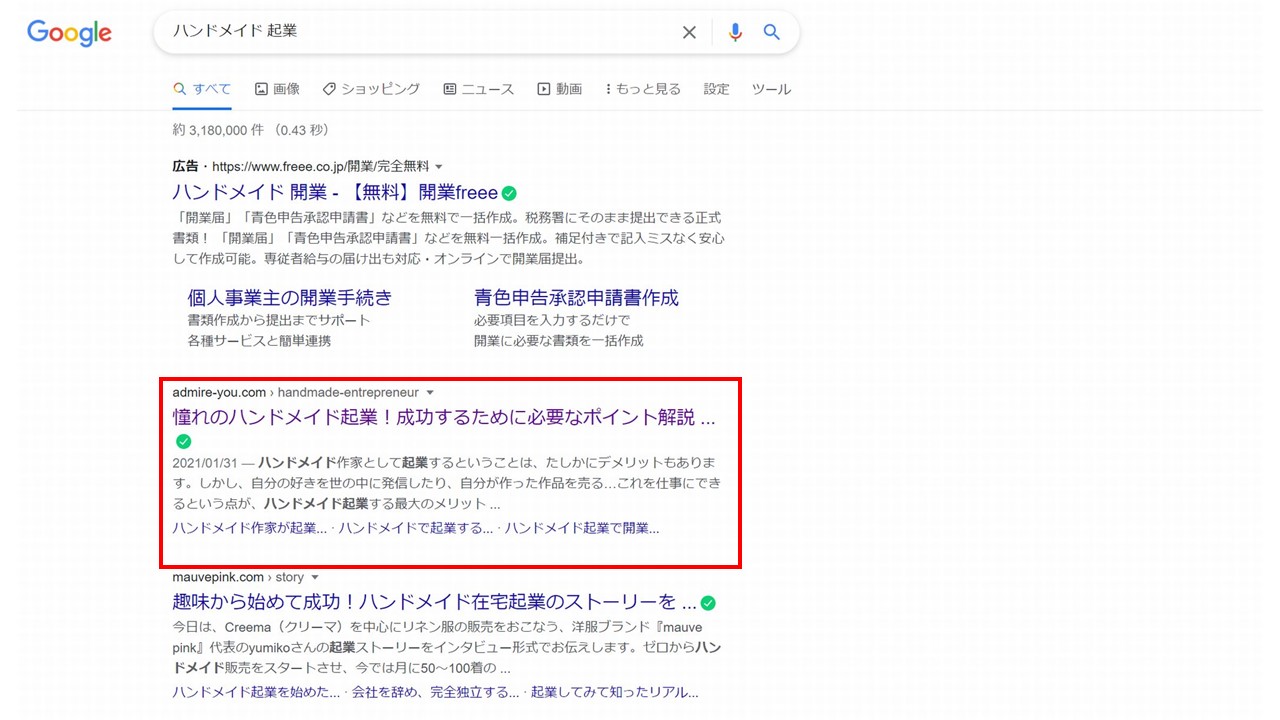1280x720 pixels.
Task: Open sitelink 個人事業主の開業手続き
Action: tap(290, 297)
